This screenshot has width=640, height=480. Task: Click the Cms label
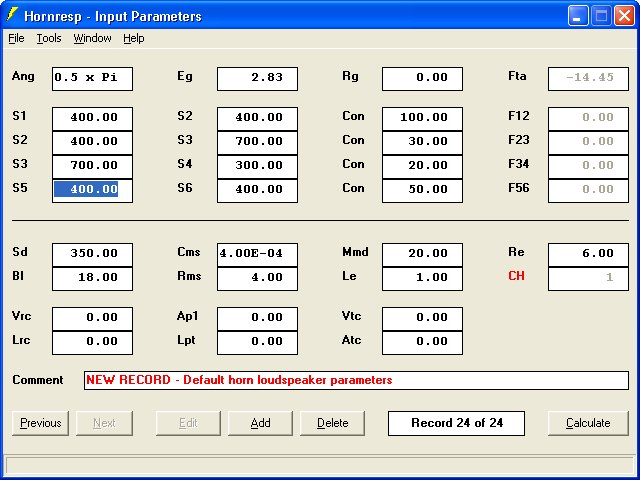click(x=189, y=252)
